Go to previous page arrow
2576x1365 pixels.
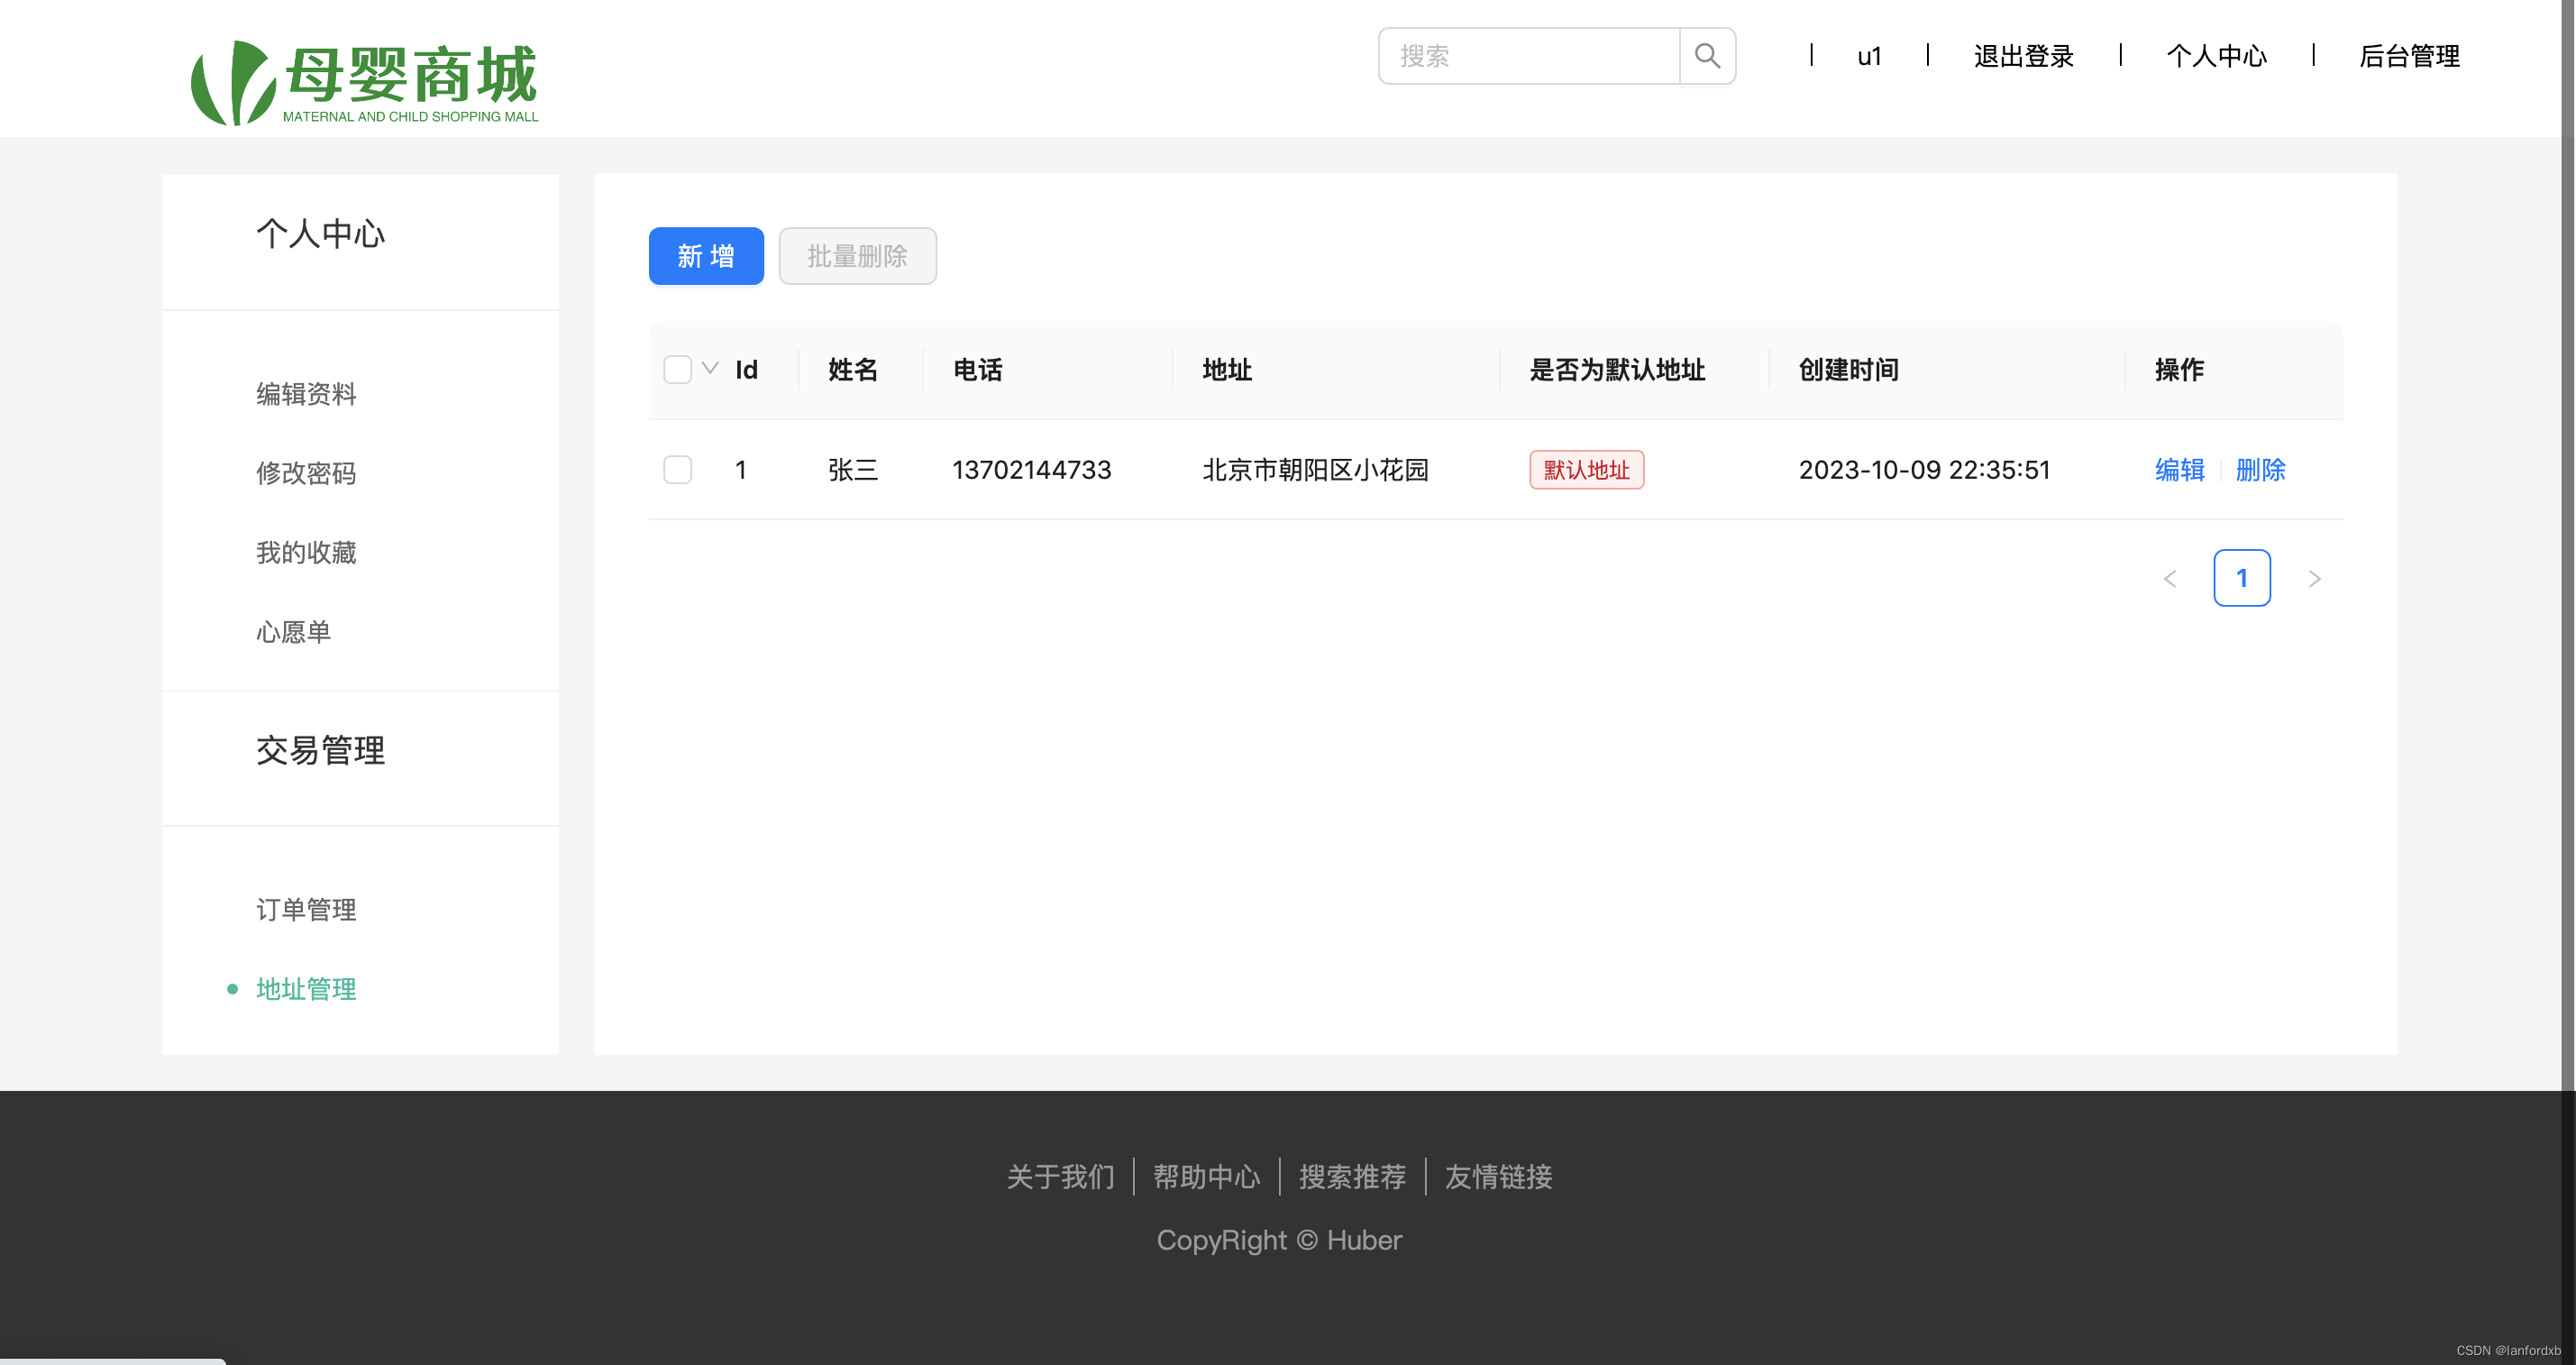(x=2169, y=579)
